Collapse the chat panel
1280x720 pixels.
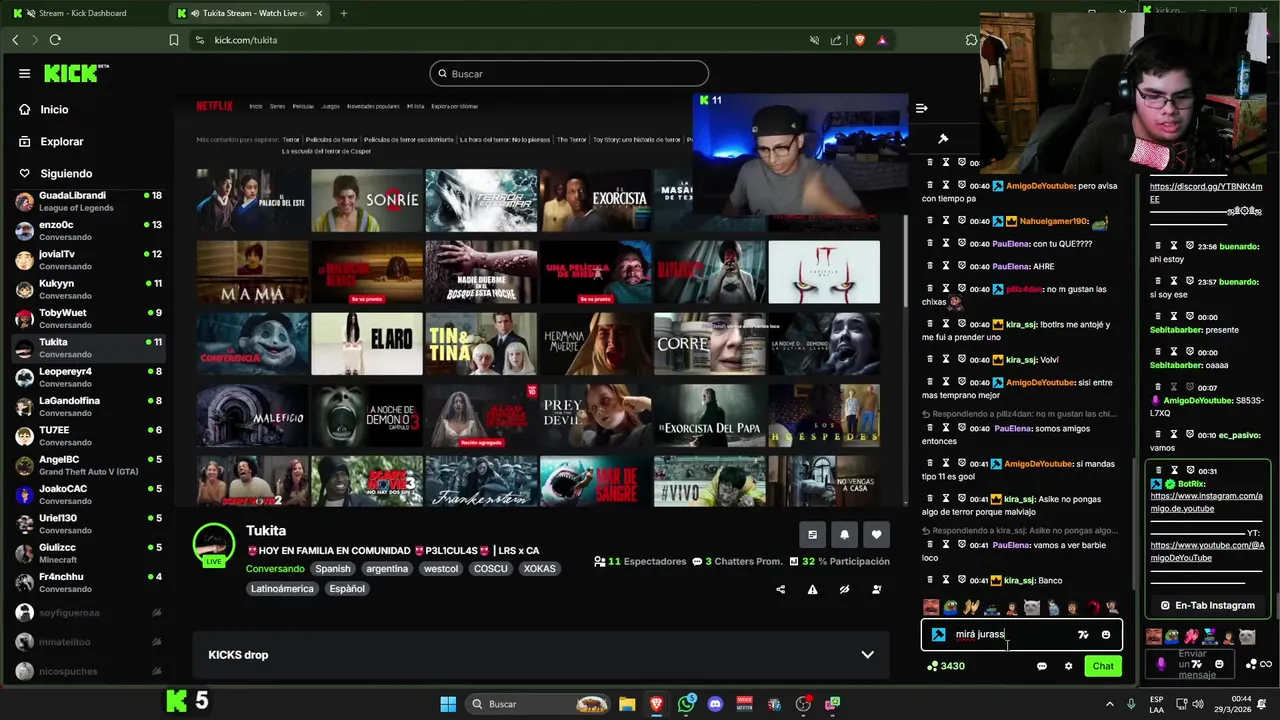point(922,108)
